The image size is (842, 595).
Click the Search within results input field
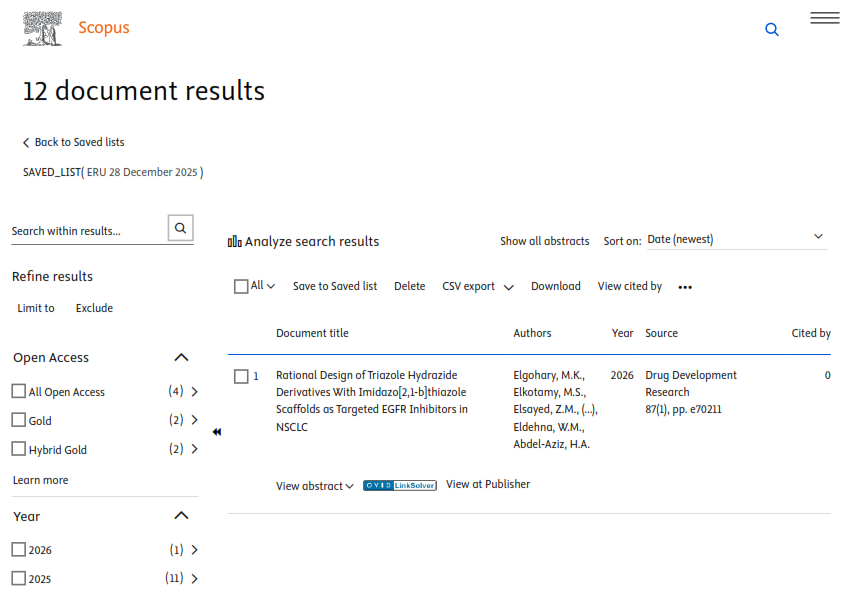[x=87, y=231]
